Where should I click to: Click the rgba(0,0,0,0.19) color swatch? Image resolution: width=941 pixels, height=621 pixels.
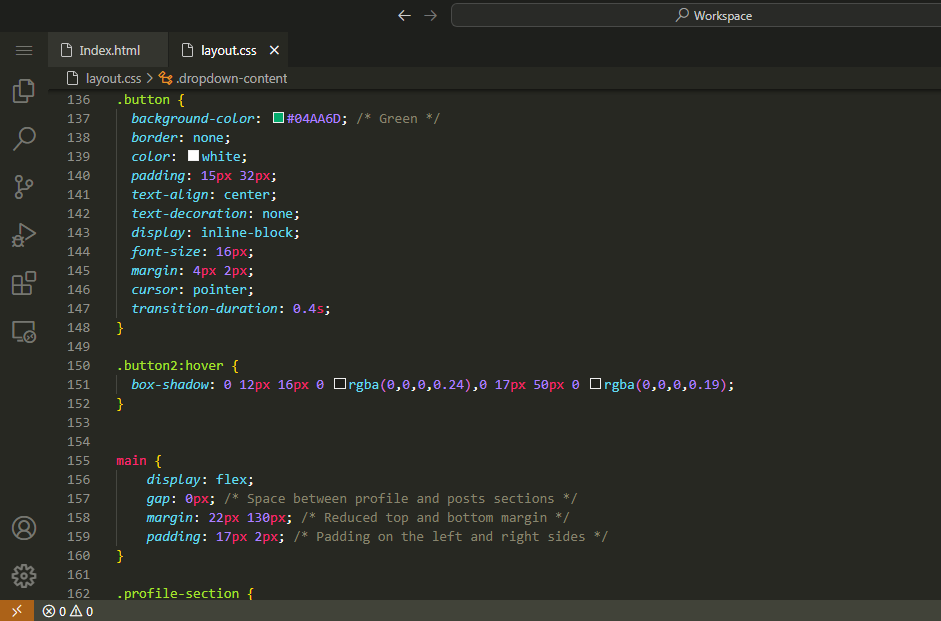[595, 383]
